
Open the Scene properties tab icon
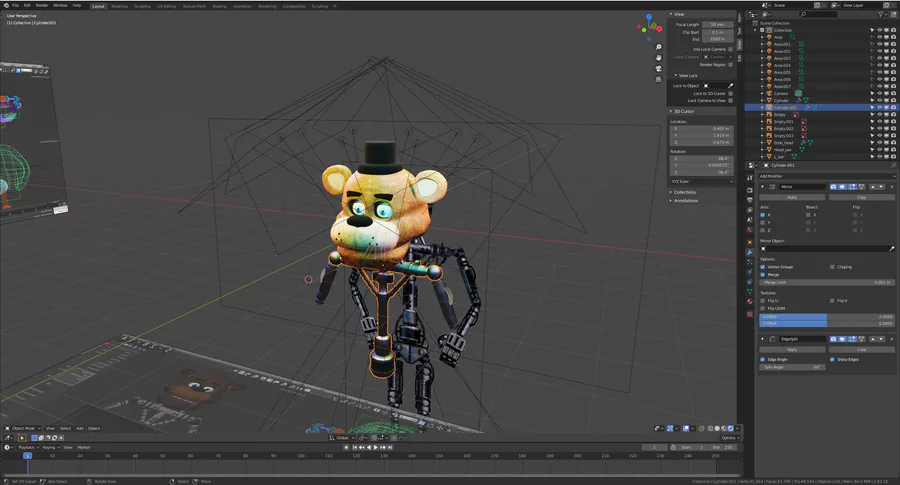pyautogui.click(x=750, y=219)
